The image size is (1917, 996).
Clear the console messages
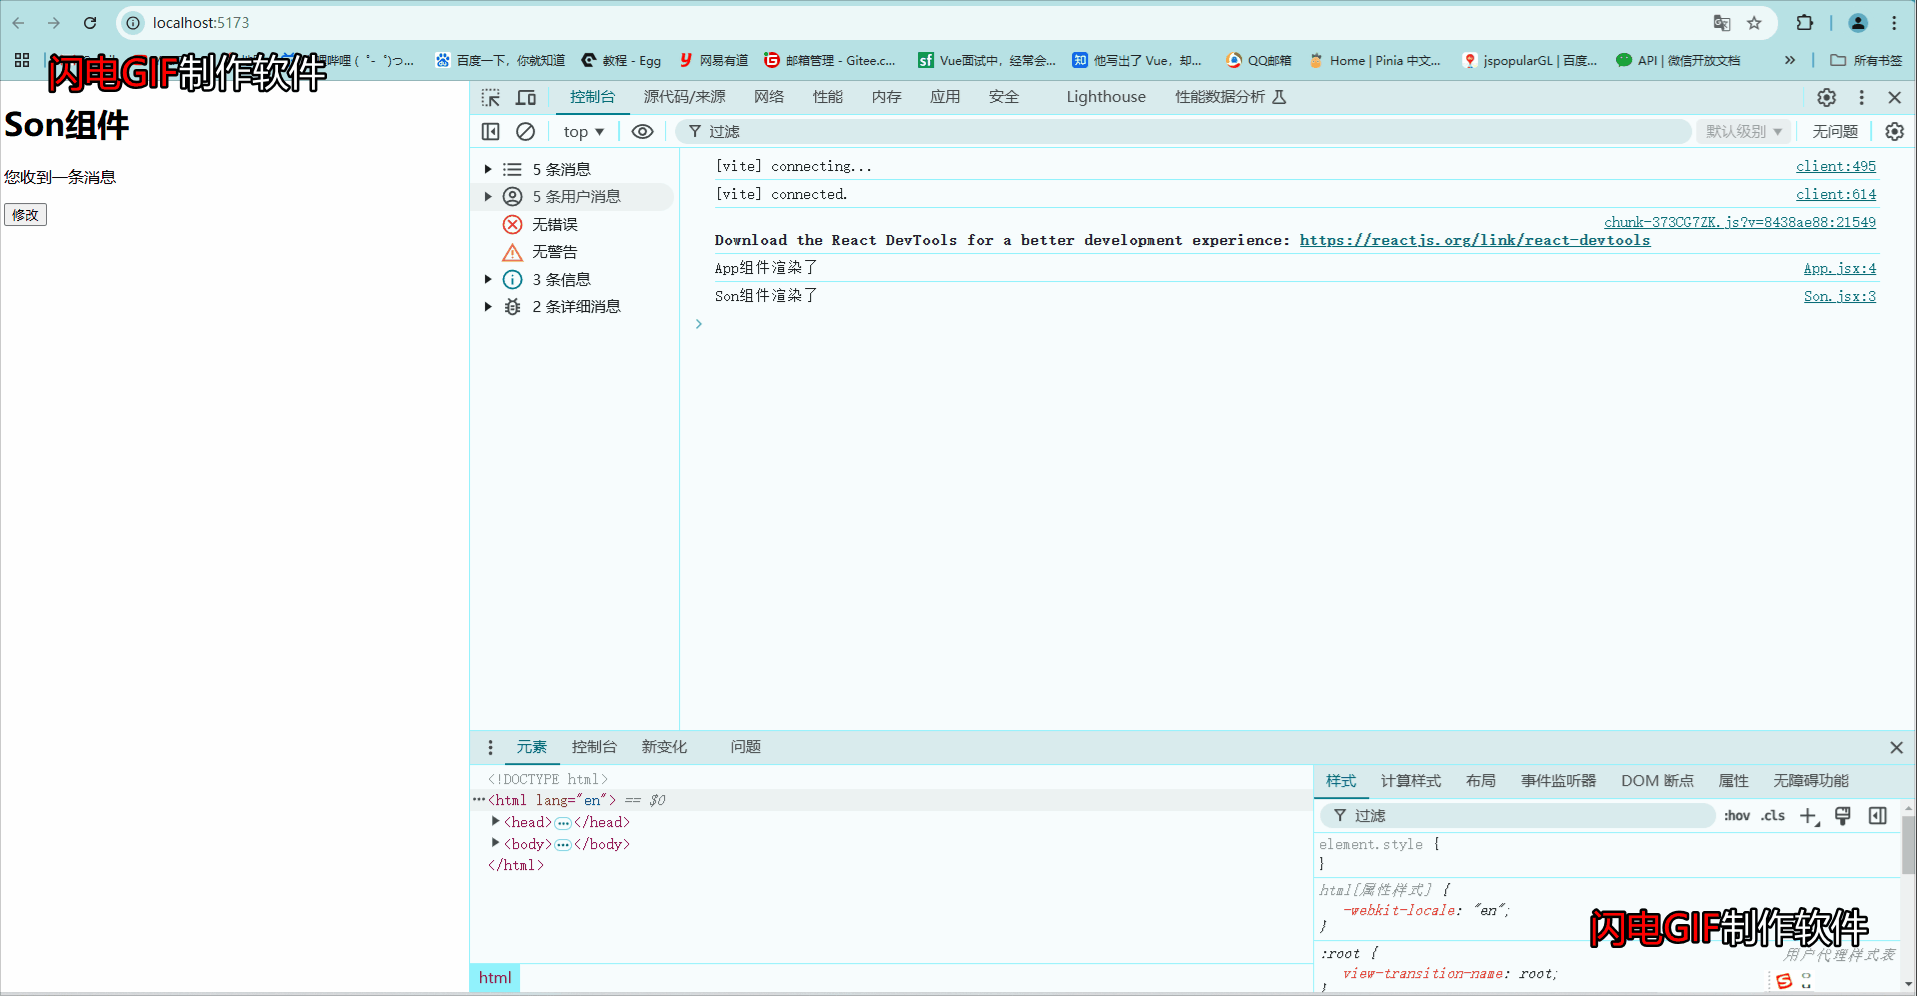click(x=525, y=131)
